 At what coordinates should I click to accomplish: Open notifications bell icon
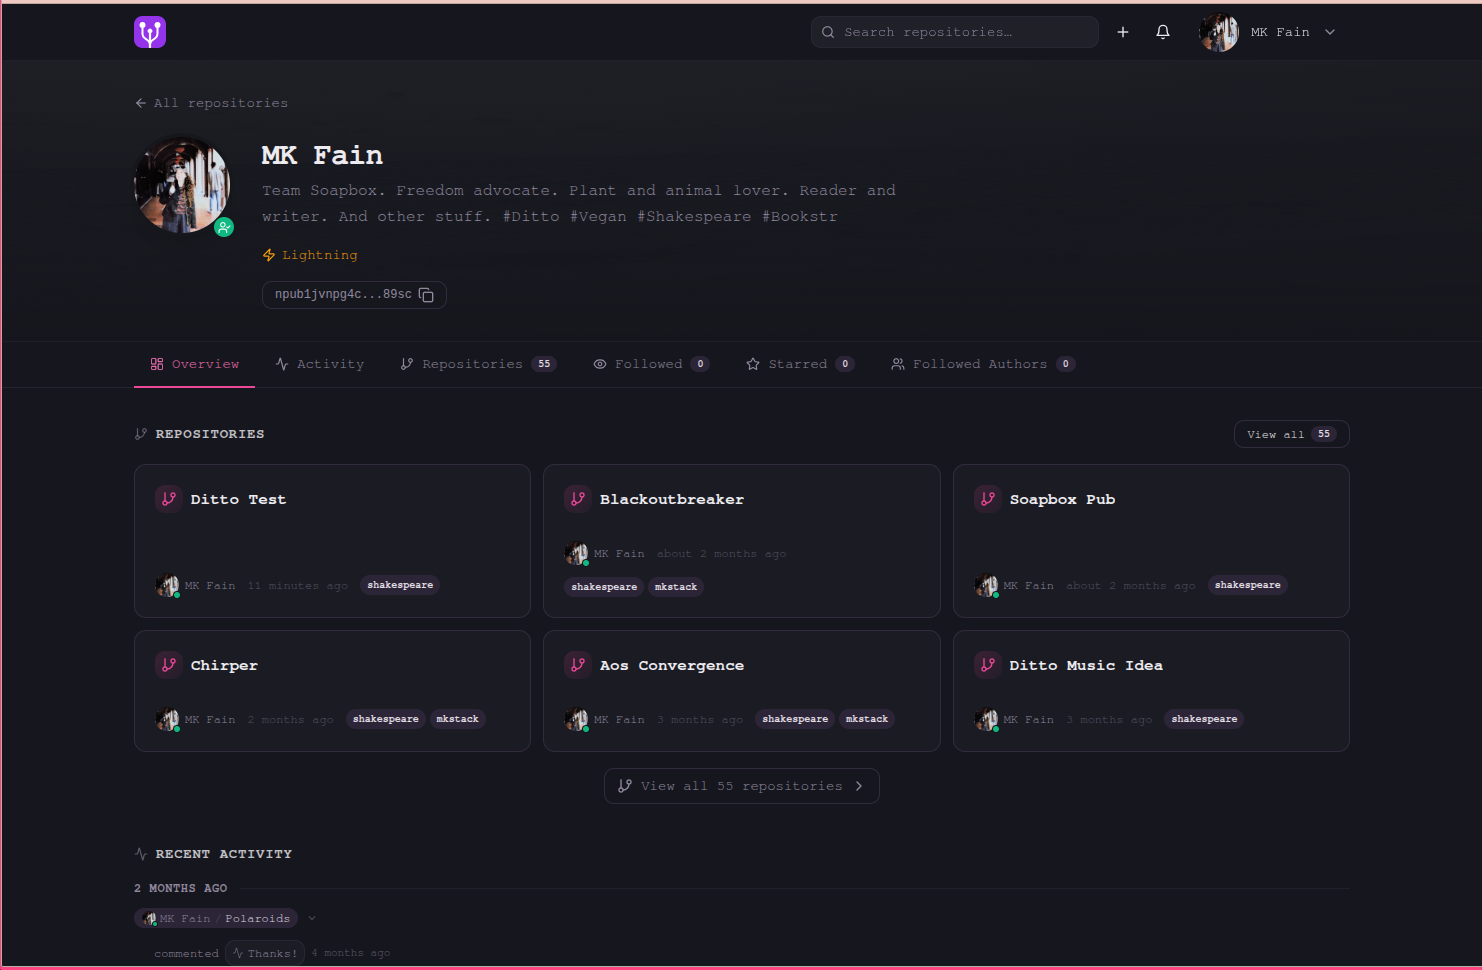coord(1163,32)
